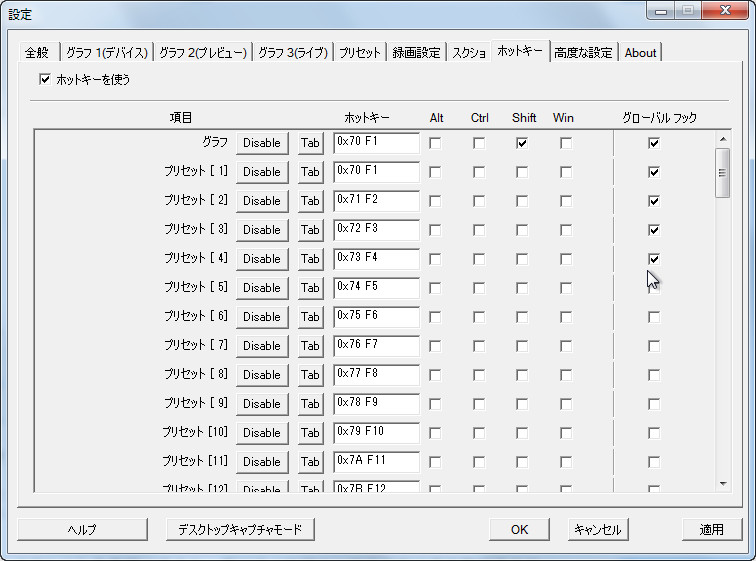The width and height of the screenshot is (756, 561).
Task: Uncheck global hook for プリセット [ 3]
Action: (x=654, y=230)
